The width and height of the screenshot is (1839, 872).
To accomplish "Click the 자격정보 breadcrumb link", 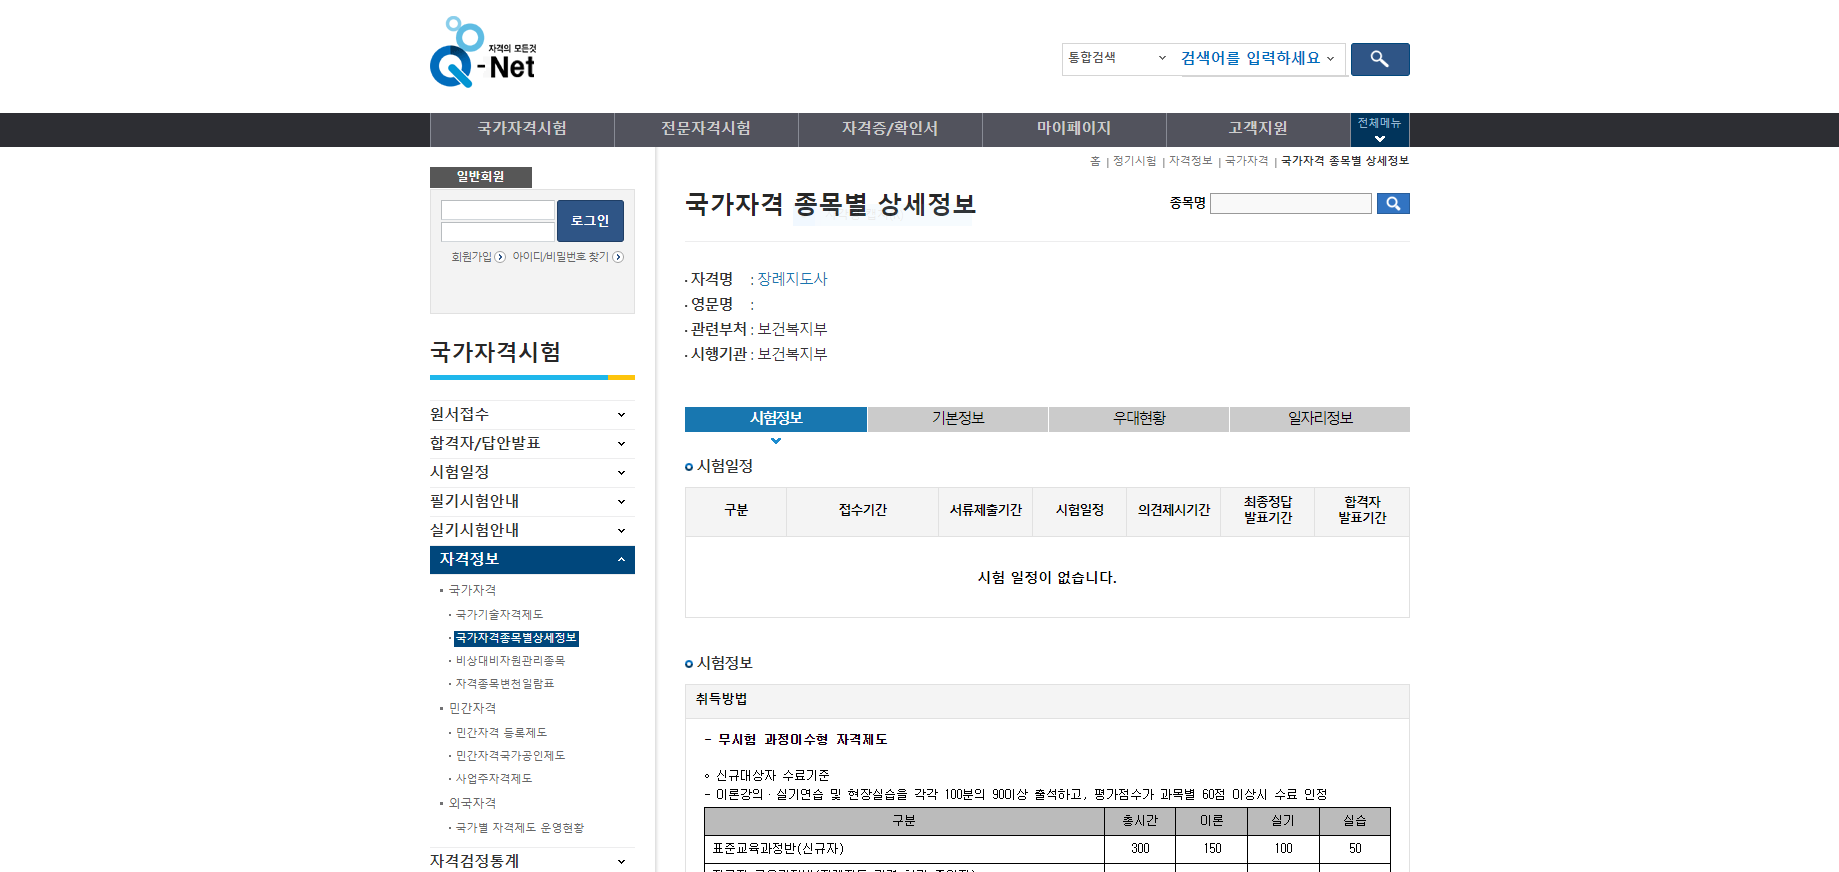I will coord(1190,161).
